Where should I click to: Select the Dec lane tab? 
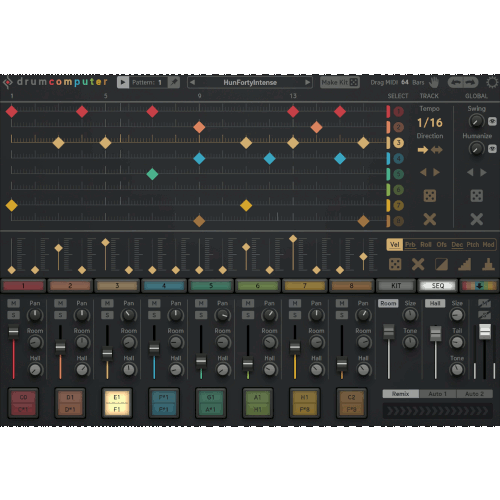[x=457, y=245]
